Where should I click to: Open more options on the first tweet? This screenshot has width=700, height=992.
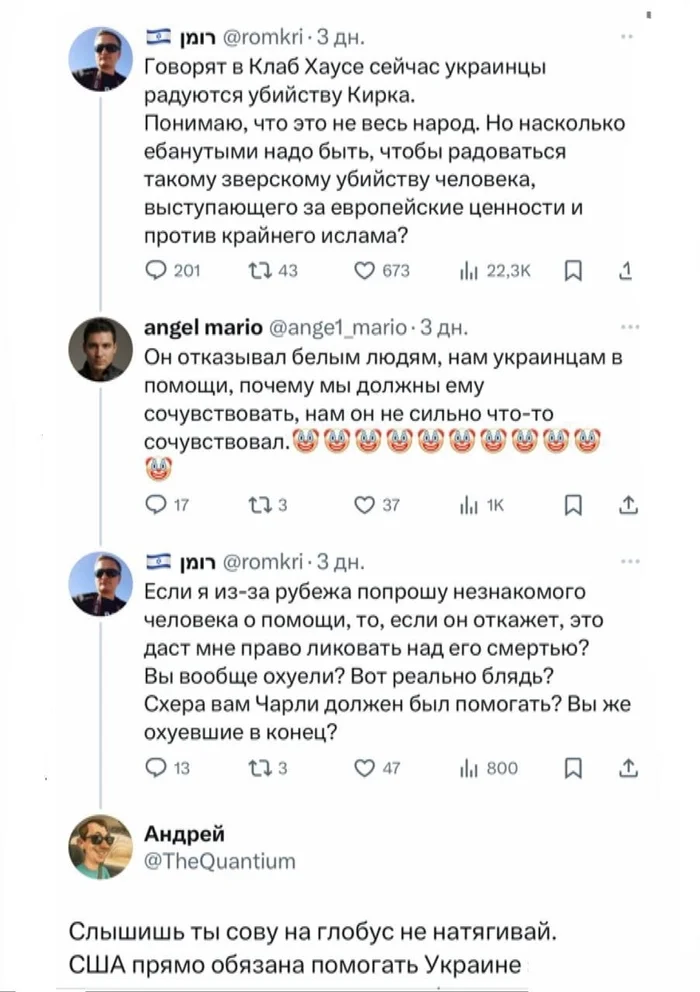(x=627, y=38)
